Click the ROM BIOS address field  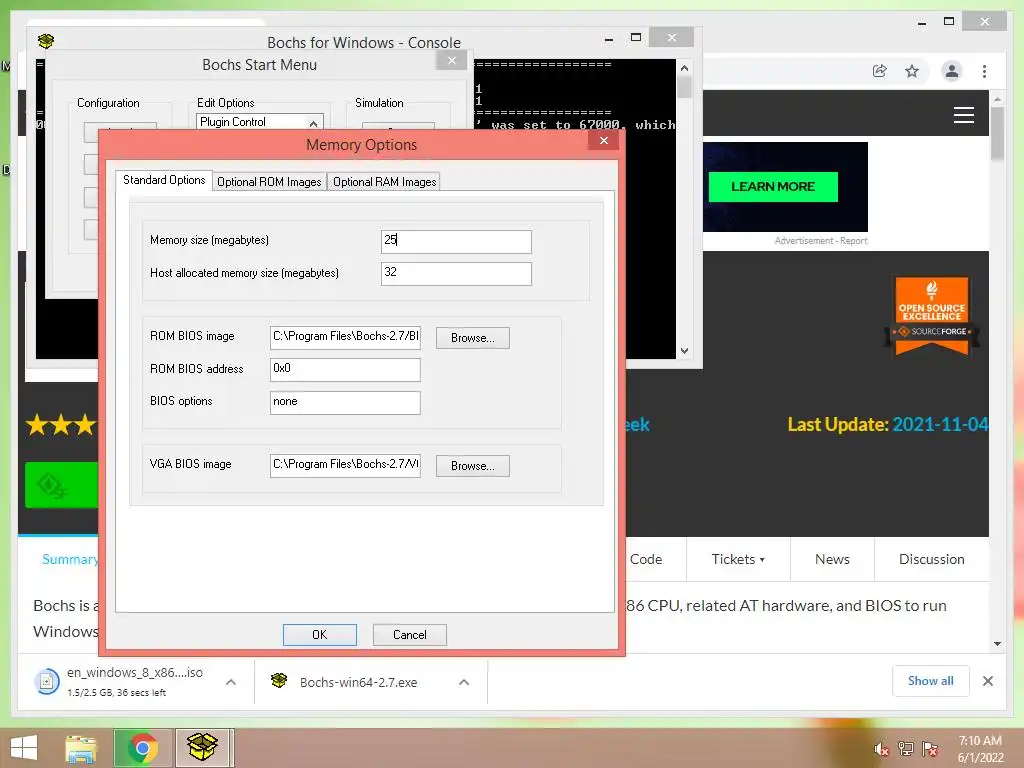pyautogui.click(x=345, y=369)
